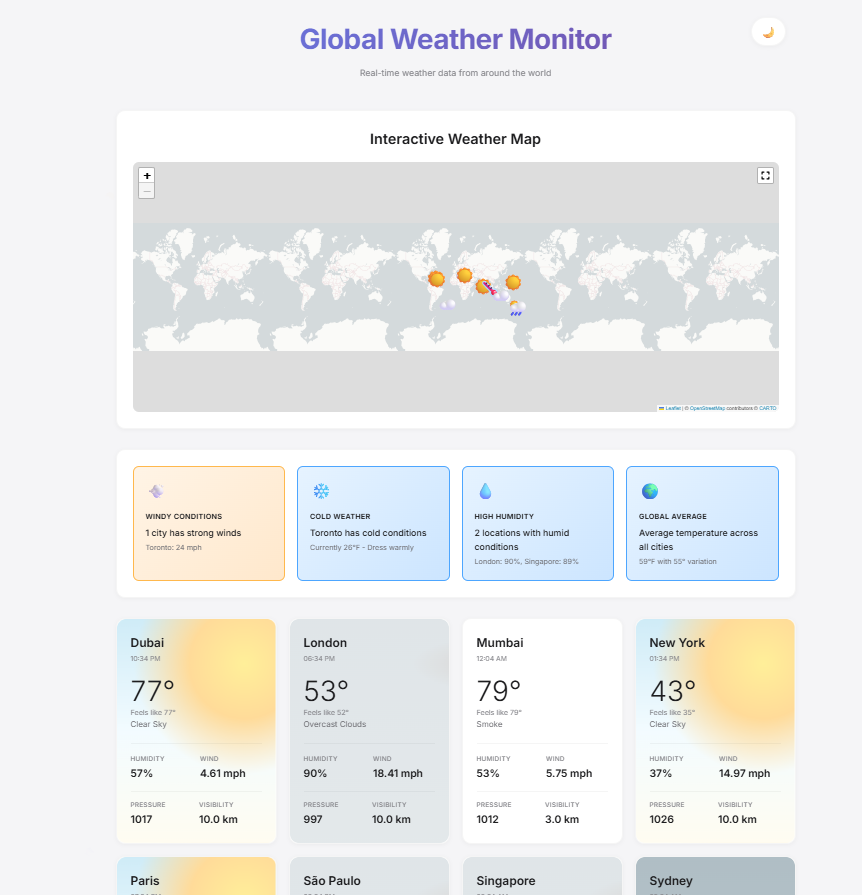The height and width of the screenshot is (895, 862).
Task: Select the second sun marker from the left
Action: [x=465, y=276]
